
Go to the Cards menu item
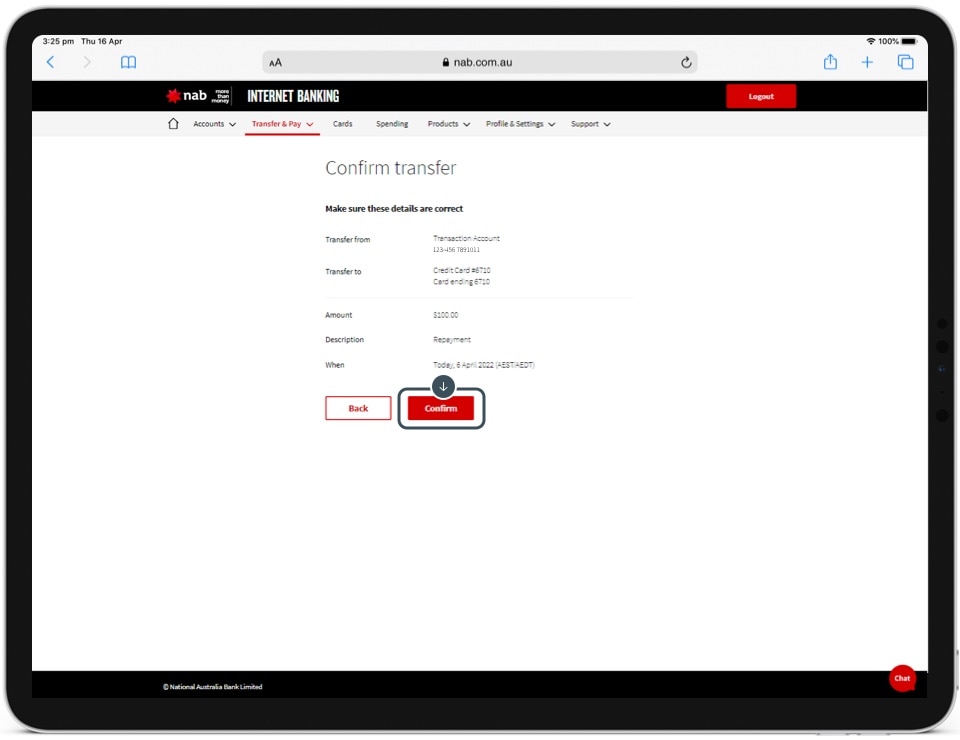342,124
